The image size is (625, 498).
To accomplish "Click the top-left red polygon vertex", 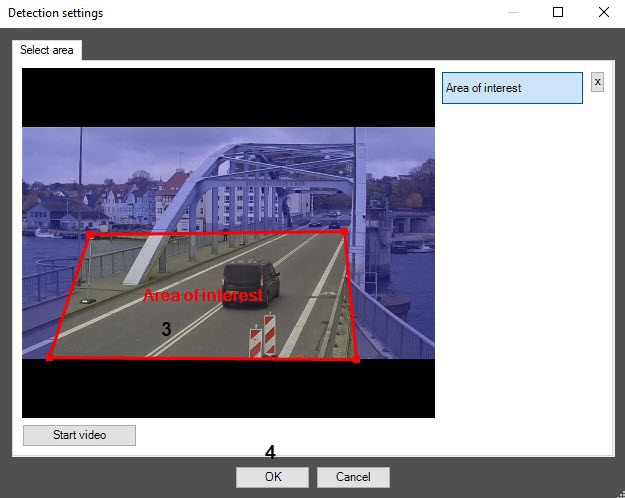I will (x=89, y=235).
